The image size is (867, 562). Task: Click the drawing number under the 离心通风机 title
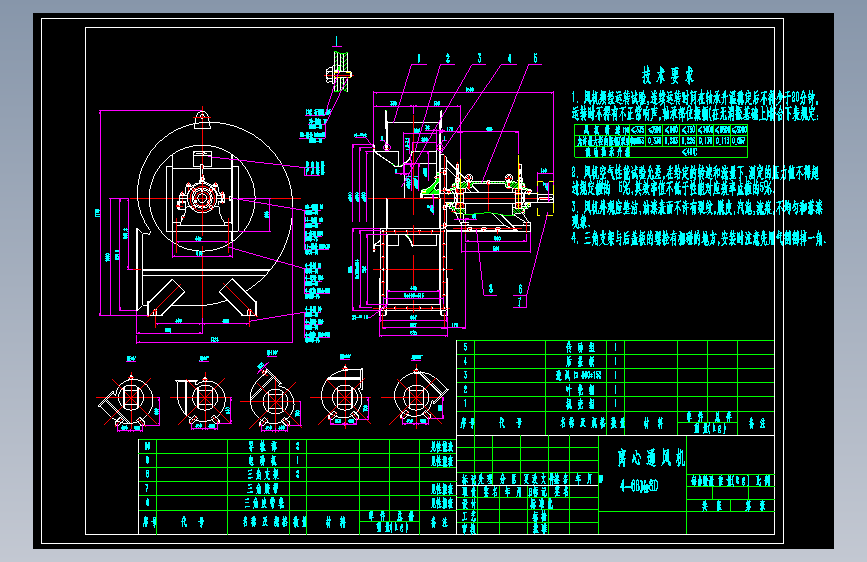coord(639,486)
